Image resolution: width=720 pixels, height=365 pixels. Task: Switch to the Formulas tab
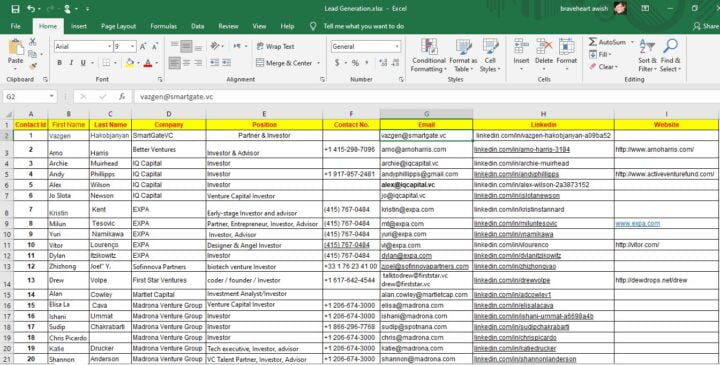[163, 26]
